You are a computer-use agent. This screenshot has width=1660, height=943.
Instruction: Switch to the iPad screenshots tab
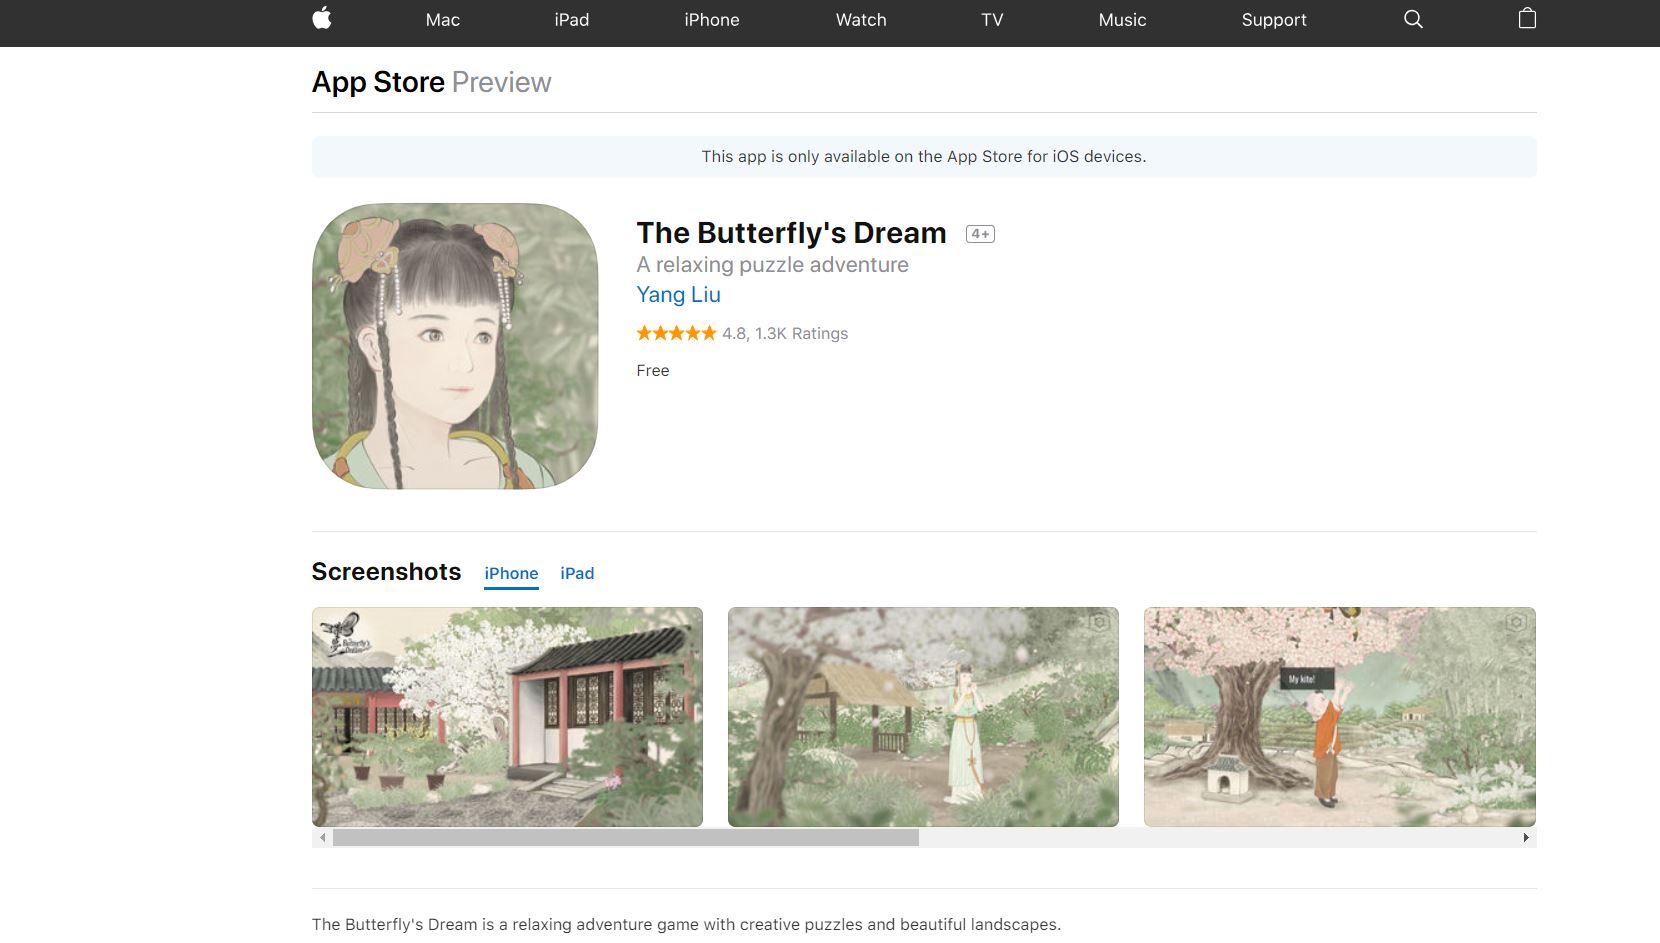pyautogui.click(x=577, y=574)
